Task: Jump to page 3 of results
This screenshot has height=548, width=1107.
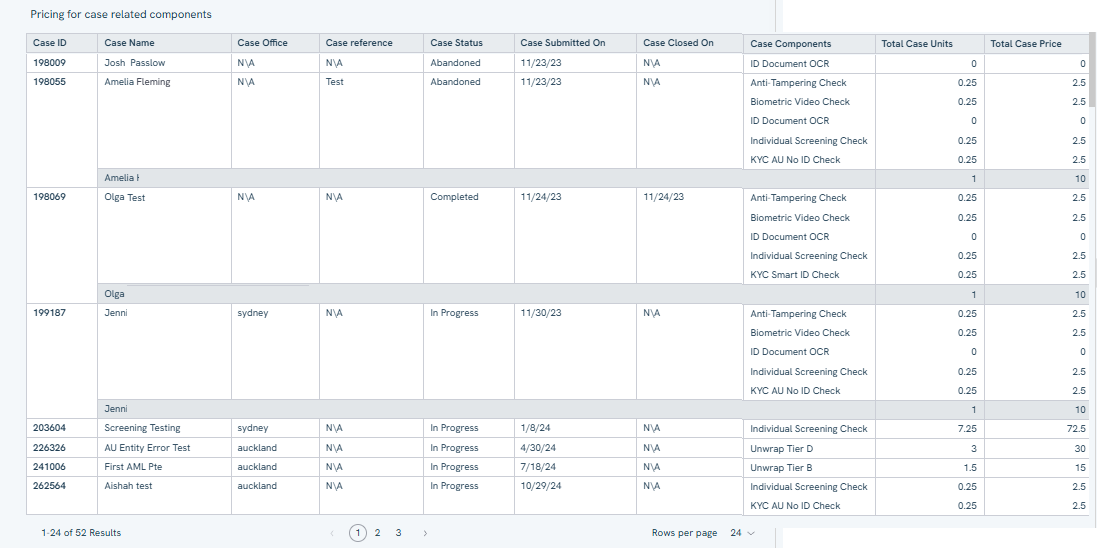Action: point(398,533)
